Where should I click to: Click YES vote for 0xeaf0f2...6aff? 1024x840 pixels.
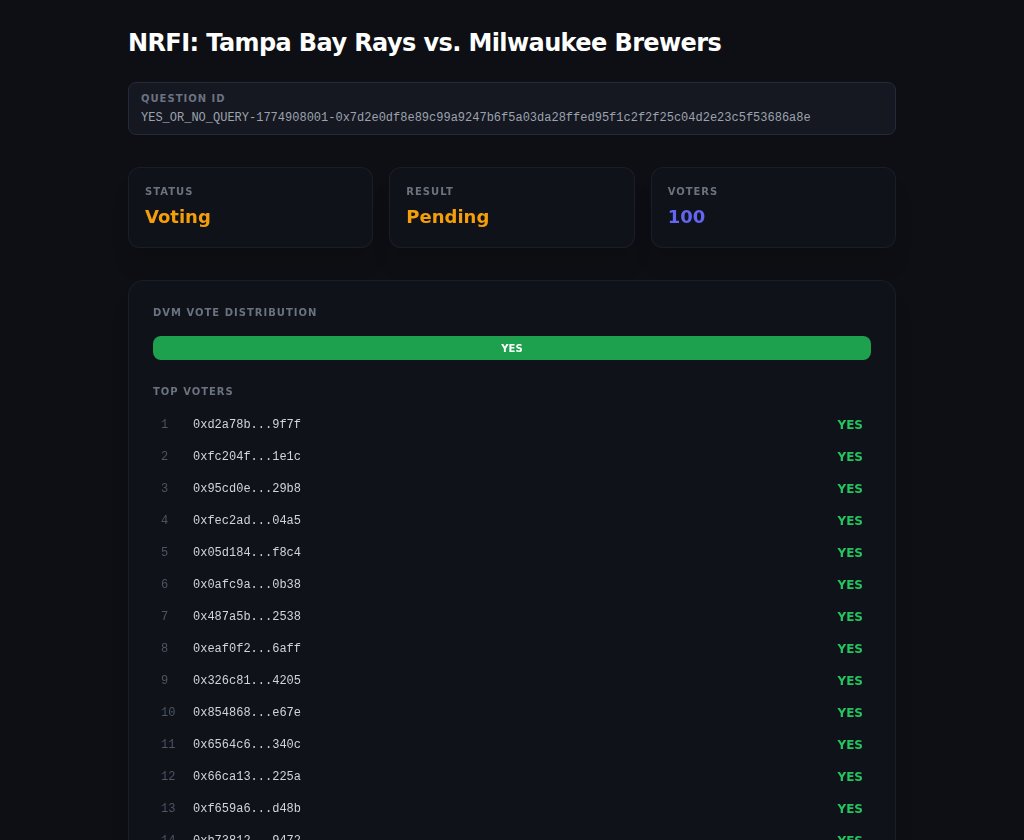tap(850, 649)
